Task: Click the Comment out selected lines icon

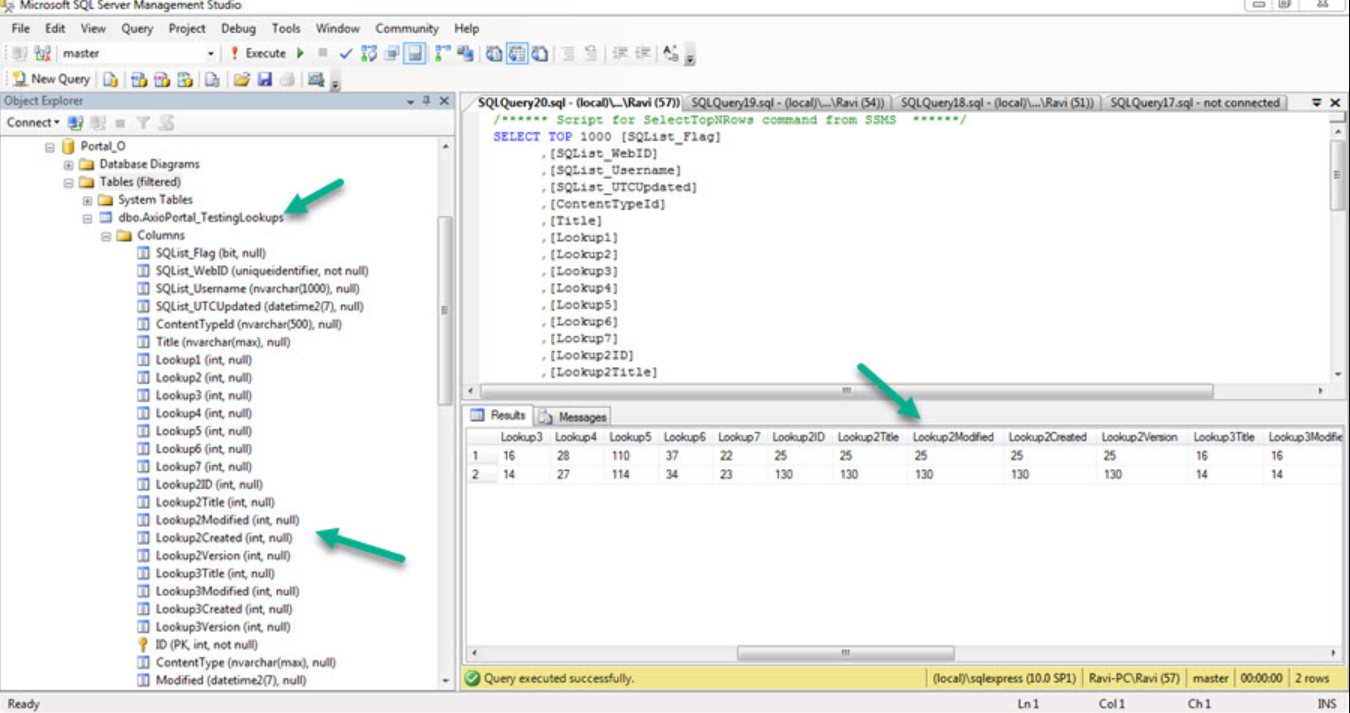Action: [x=568, y=53]
